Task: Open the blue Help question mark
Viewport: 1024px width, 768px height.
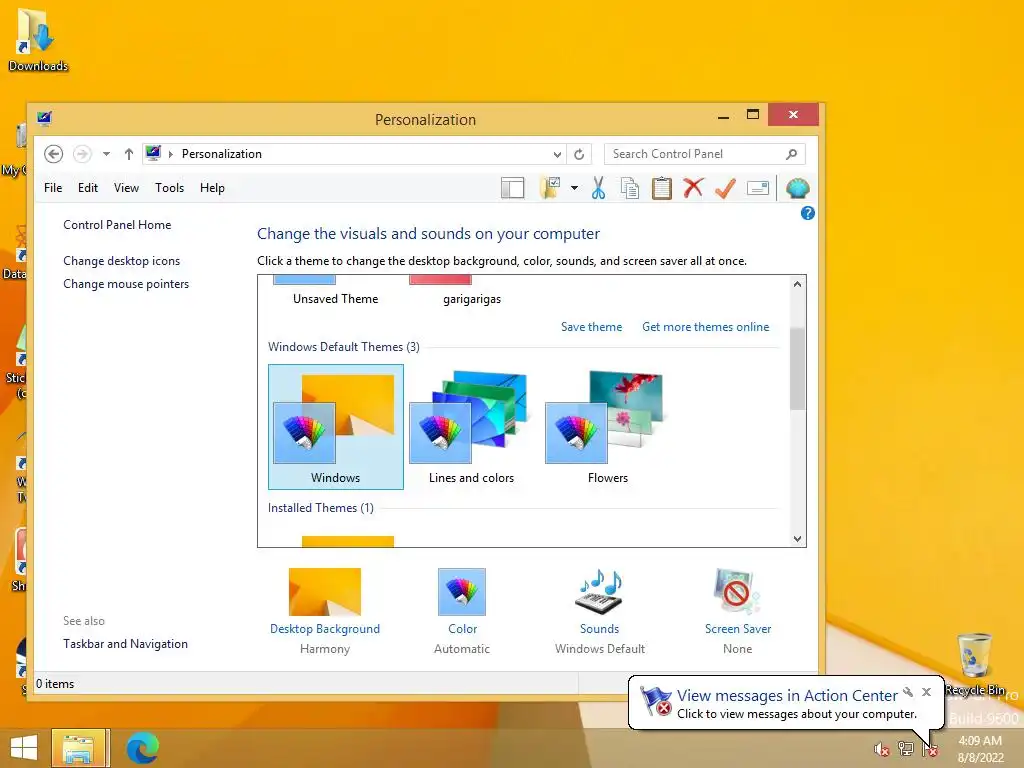Action: [x=808, y=213]
